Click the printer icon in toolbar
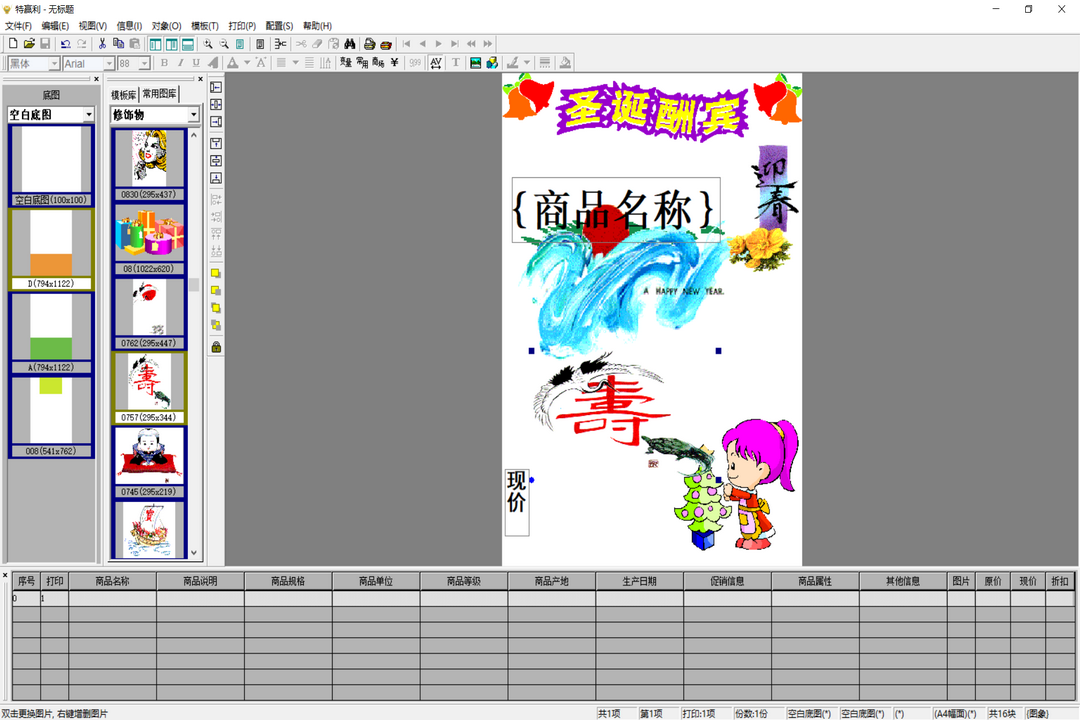This screenshot has width=1080, height=720. click(369, 44)
